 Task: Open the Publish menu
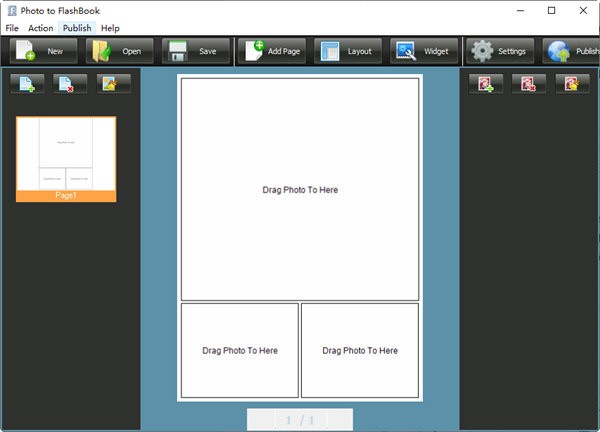(76, 28)
